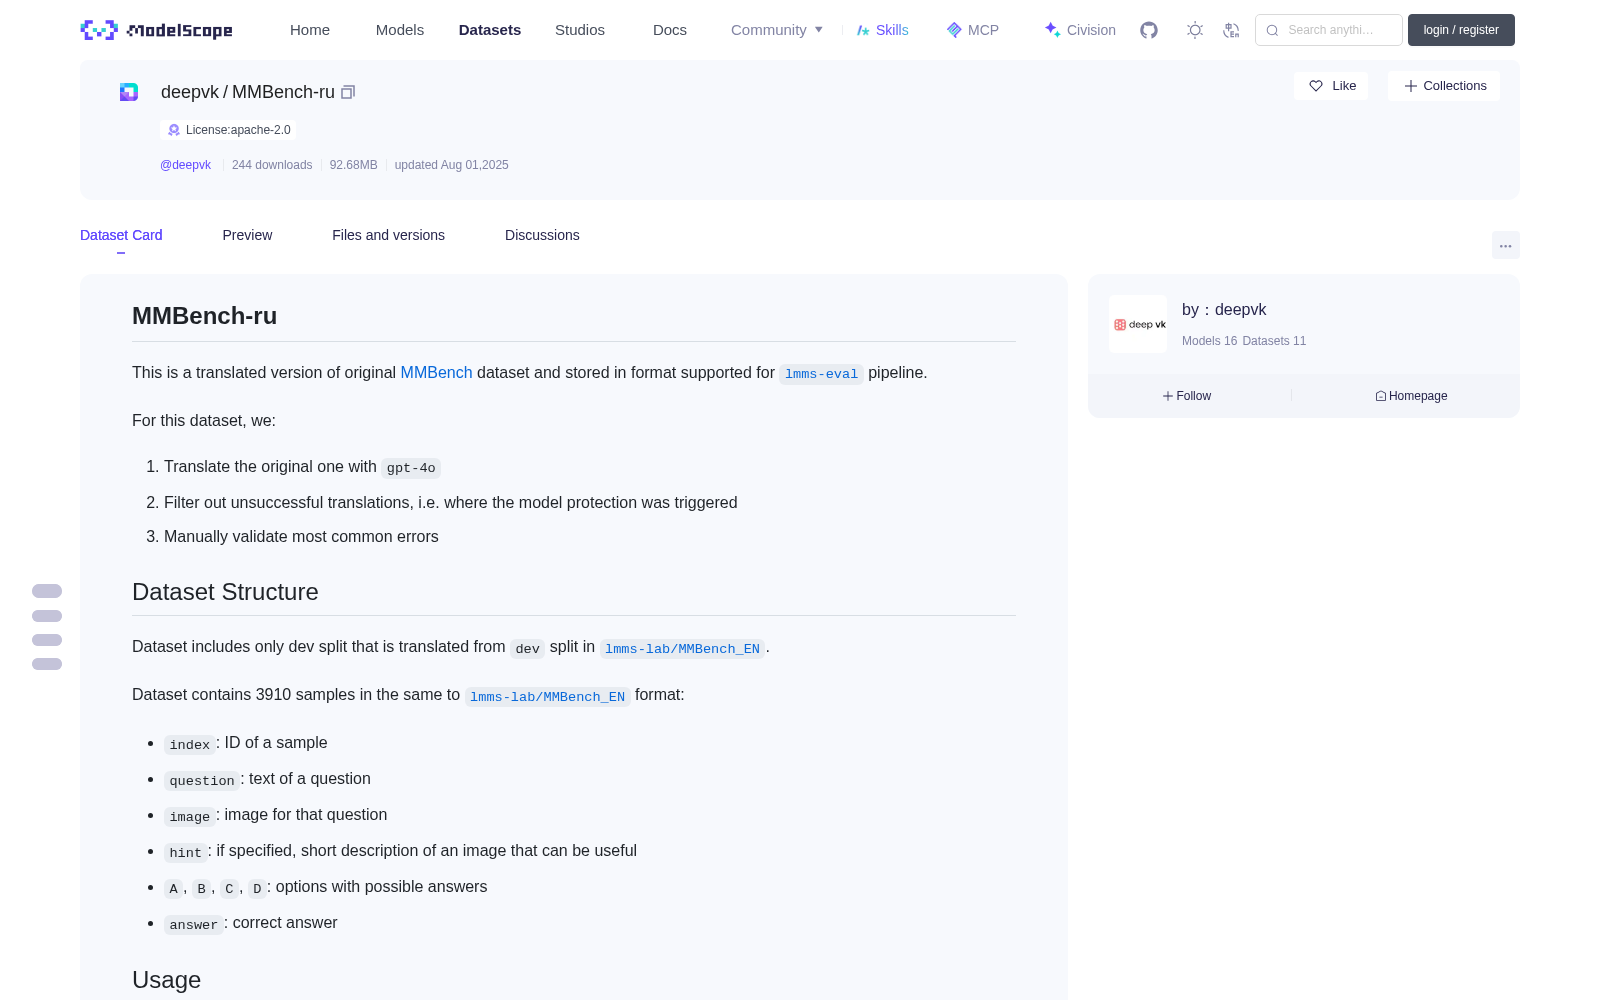Click the deepvk / MMBench-ru title
The height and width of the screenshot is (1000, 1600).
tap(248, 92)
